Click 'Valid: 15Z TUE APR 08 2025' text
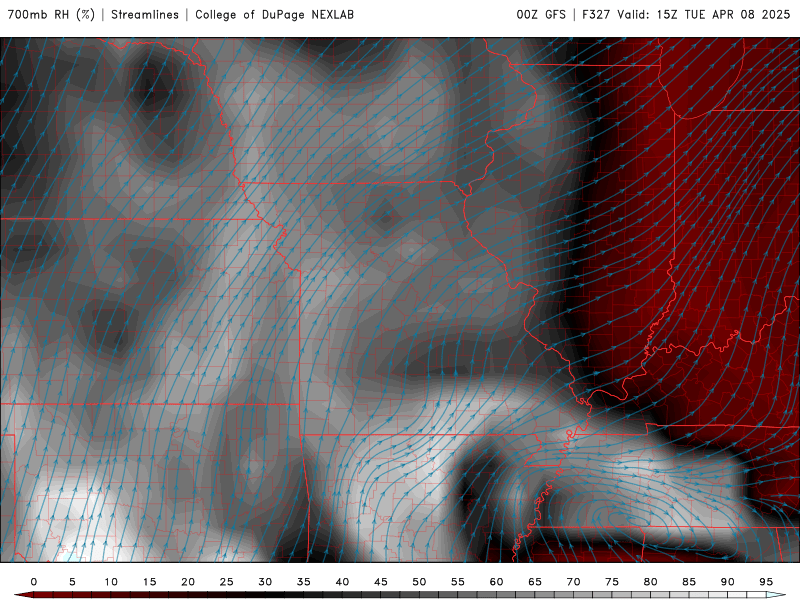The image size is (800, 600). (704, 15)
